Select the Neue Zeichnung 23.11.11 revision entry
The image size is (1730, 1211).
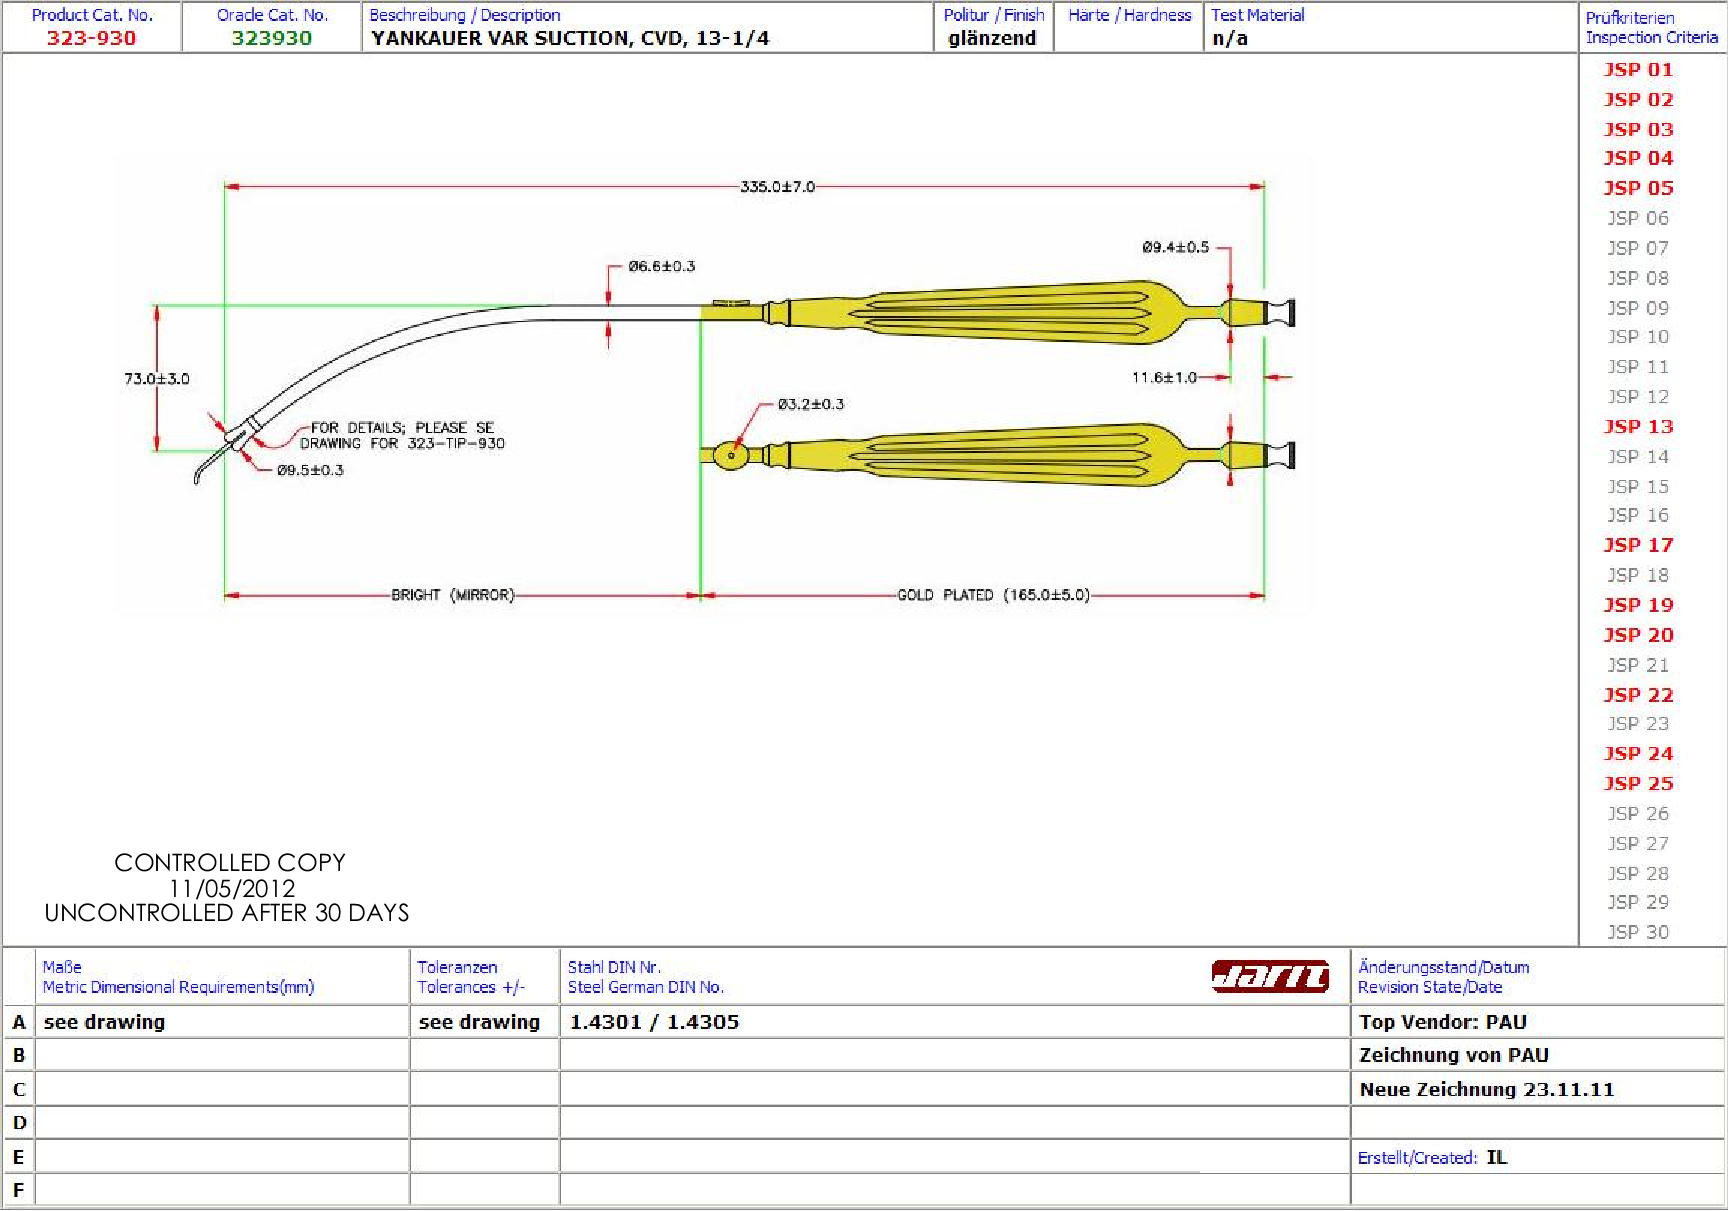1486,1090
